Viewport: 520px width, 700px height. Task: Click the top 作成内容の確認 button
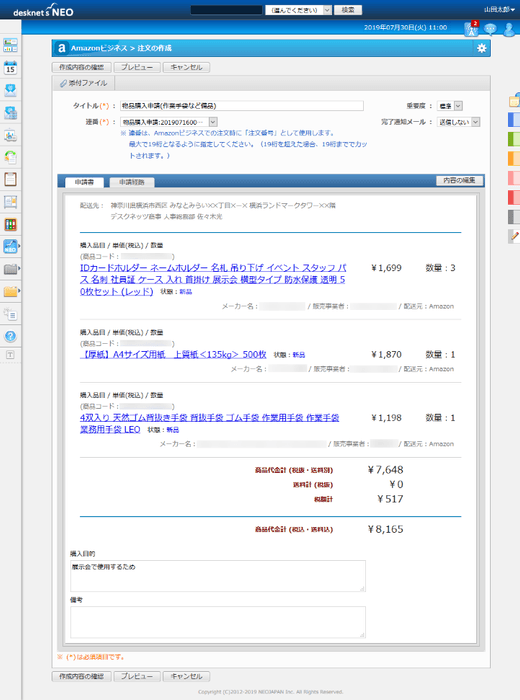82,67
